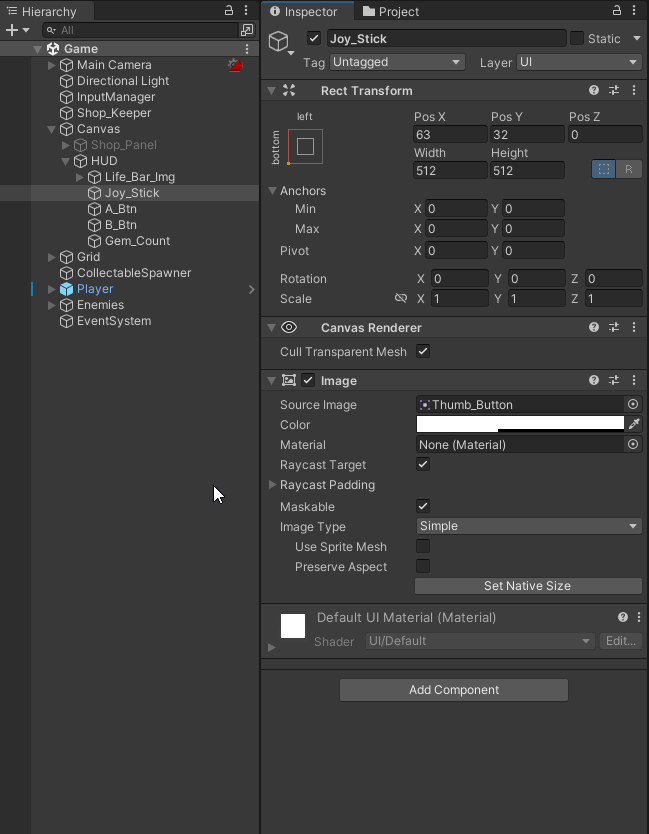Expand the Grid object
The width and height of the screenshot is (649, 834).
(52, 257)
